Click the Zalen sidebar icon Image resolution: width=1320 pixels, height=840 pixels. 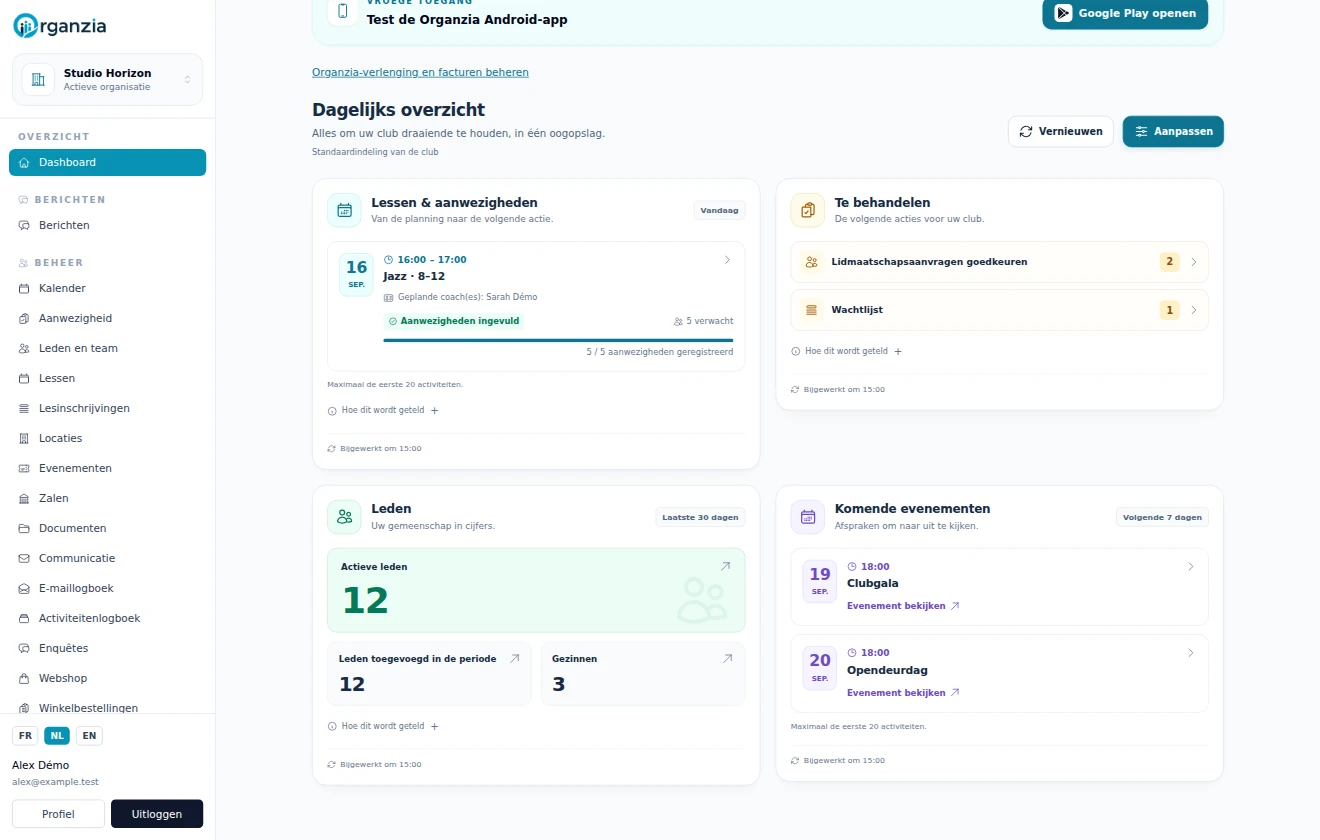click(x=25, y=499)
